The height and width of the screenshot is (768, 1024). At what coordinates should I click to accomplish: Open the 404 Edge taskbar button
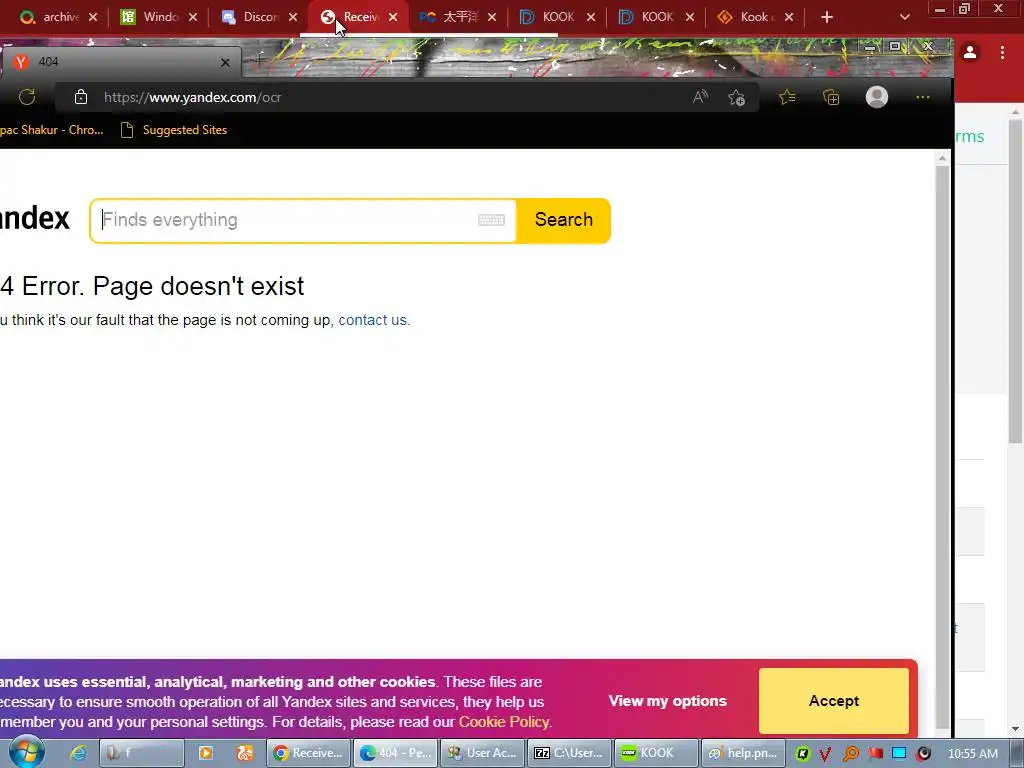point(396,753)
